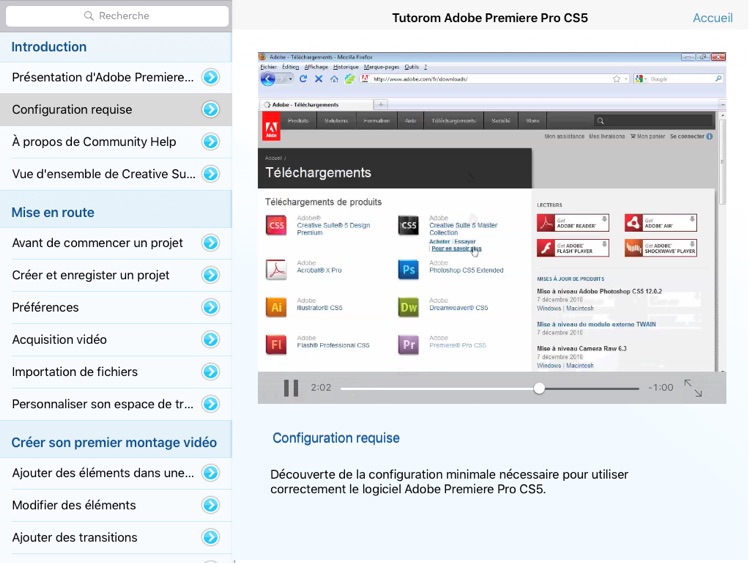Click Firefox home icon in video
The width and height of the screenshot is (750, 563).
tap(334, 79)
